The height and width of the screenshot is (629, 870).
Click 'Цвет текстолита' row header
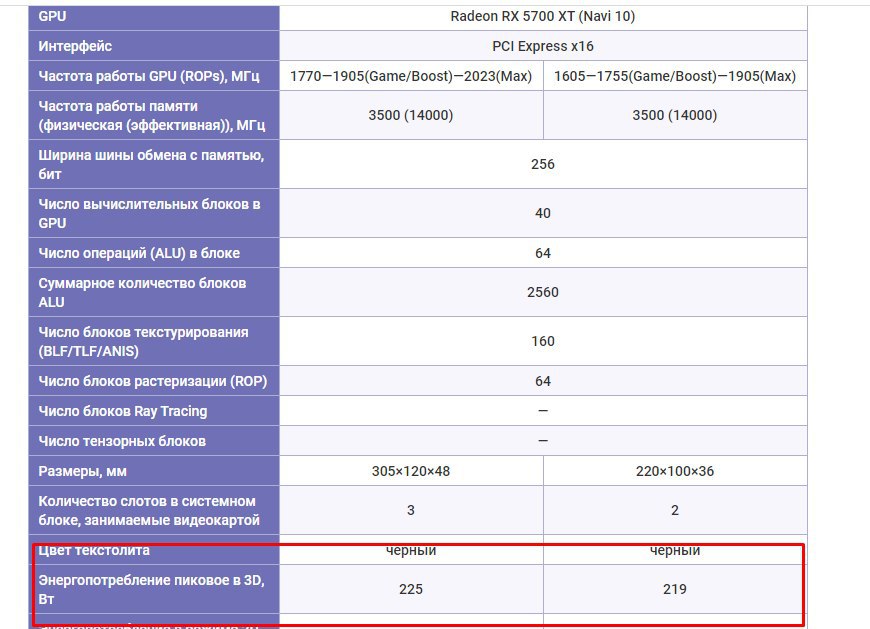click(154, 550)
